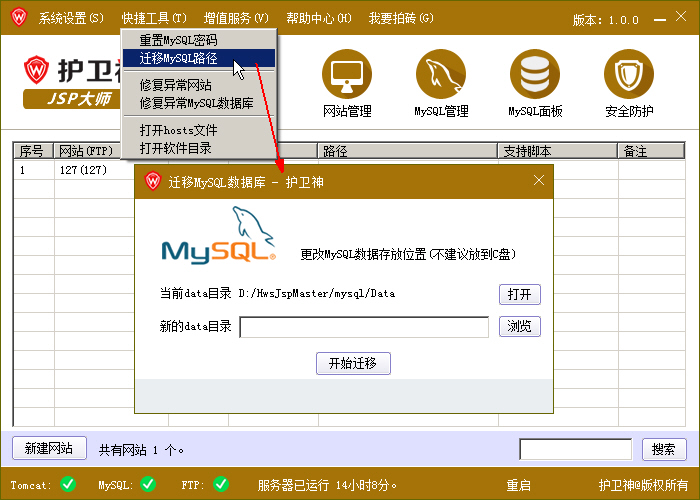Click the FTP green check status icon
This screenshot has width=700, height=500.
click(221, 484)
